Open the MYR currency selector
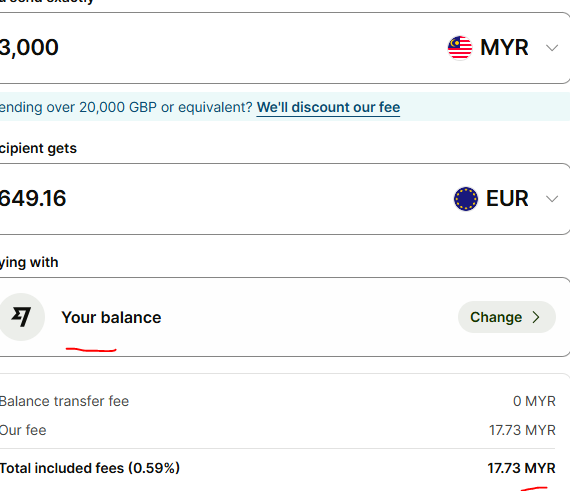The height and width of the screenshot is (491, 570). [503, 48]
